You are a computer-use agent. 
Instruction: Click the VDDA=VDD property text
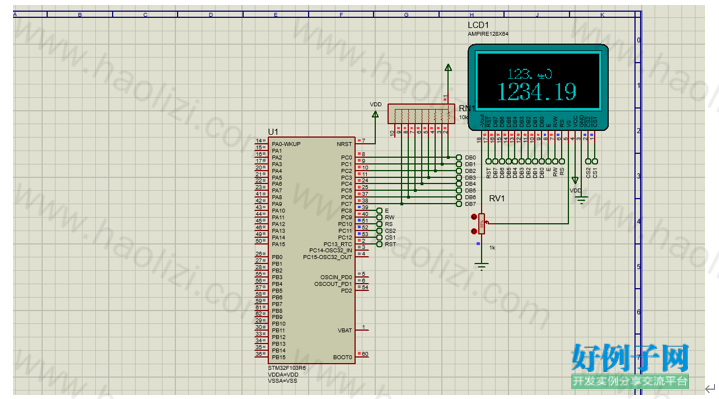pos(283,375)
